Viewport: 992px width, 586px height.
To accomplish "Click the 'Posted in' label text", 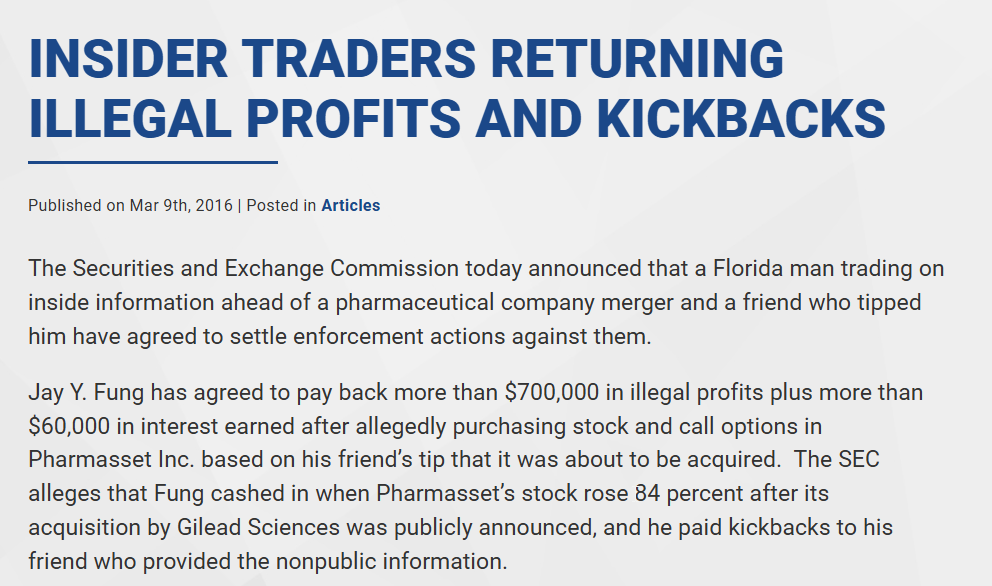I will 281,206.
